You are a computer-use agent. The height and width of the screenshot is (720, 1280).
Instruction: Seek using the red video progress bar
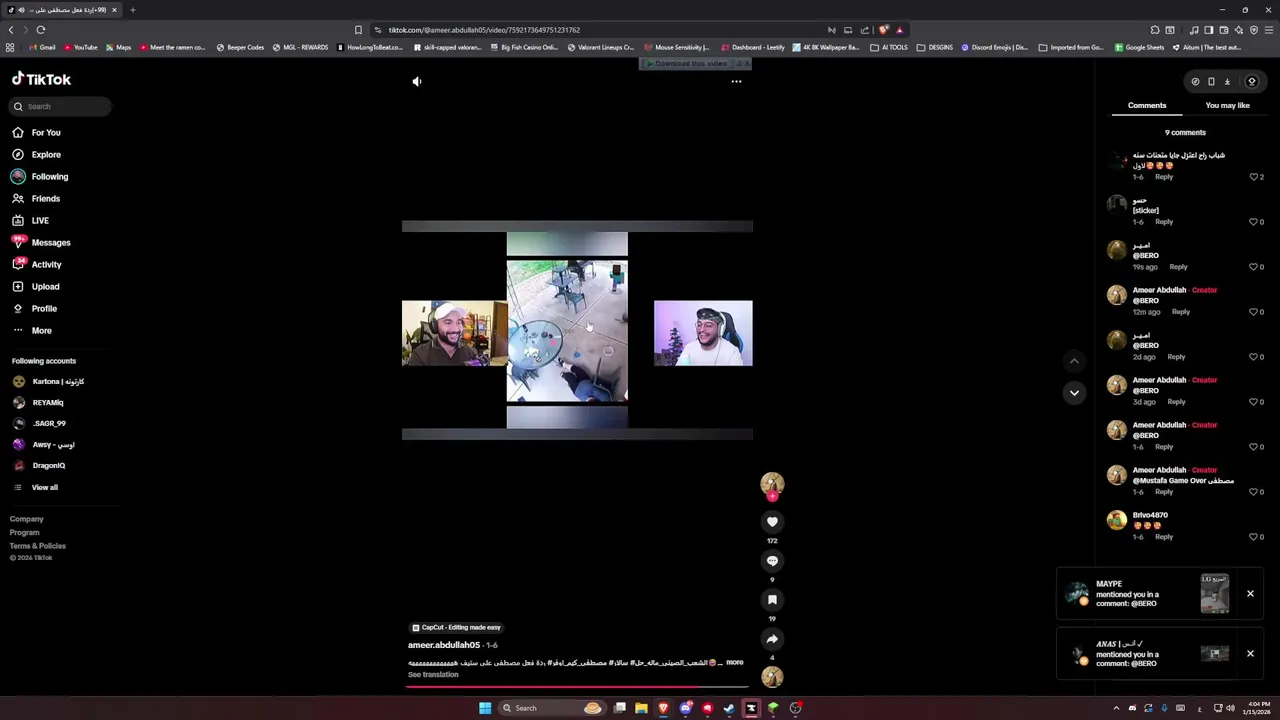577,688
